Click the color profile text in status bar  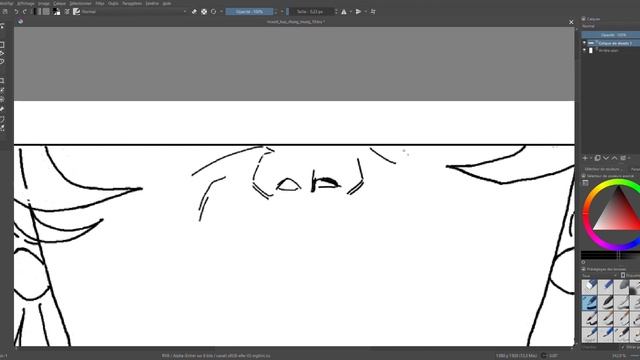point(216,356)
